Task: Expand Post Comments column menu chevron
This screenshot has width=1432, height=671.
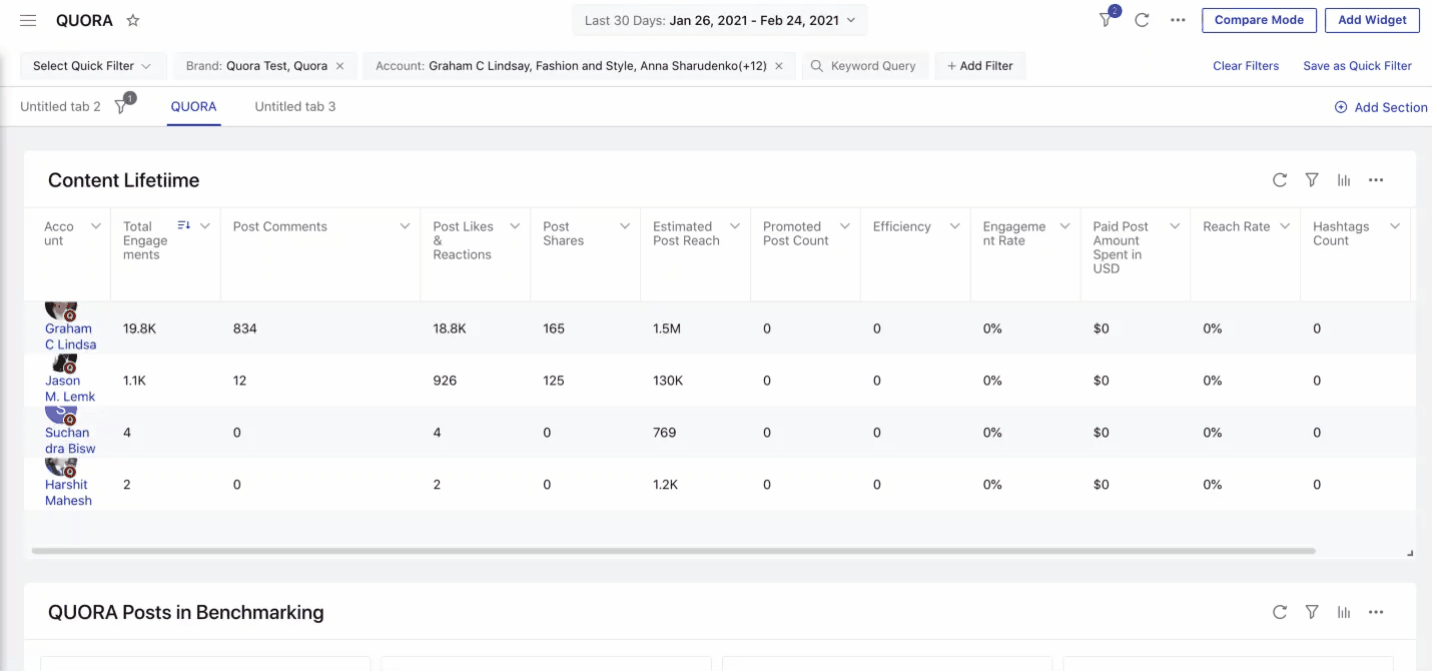Action: click(x=405, y=227)
